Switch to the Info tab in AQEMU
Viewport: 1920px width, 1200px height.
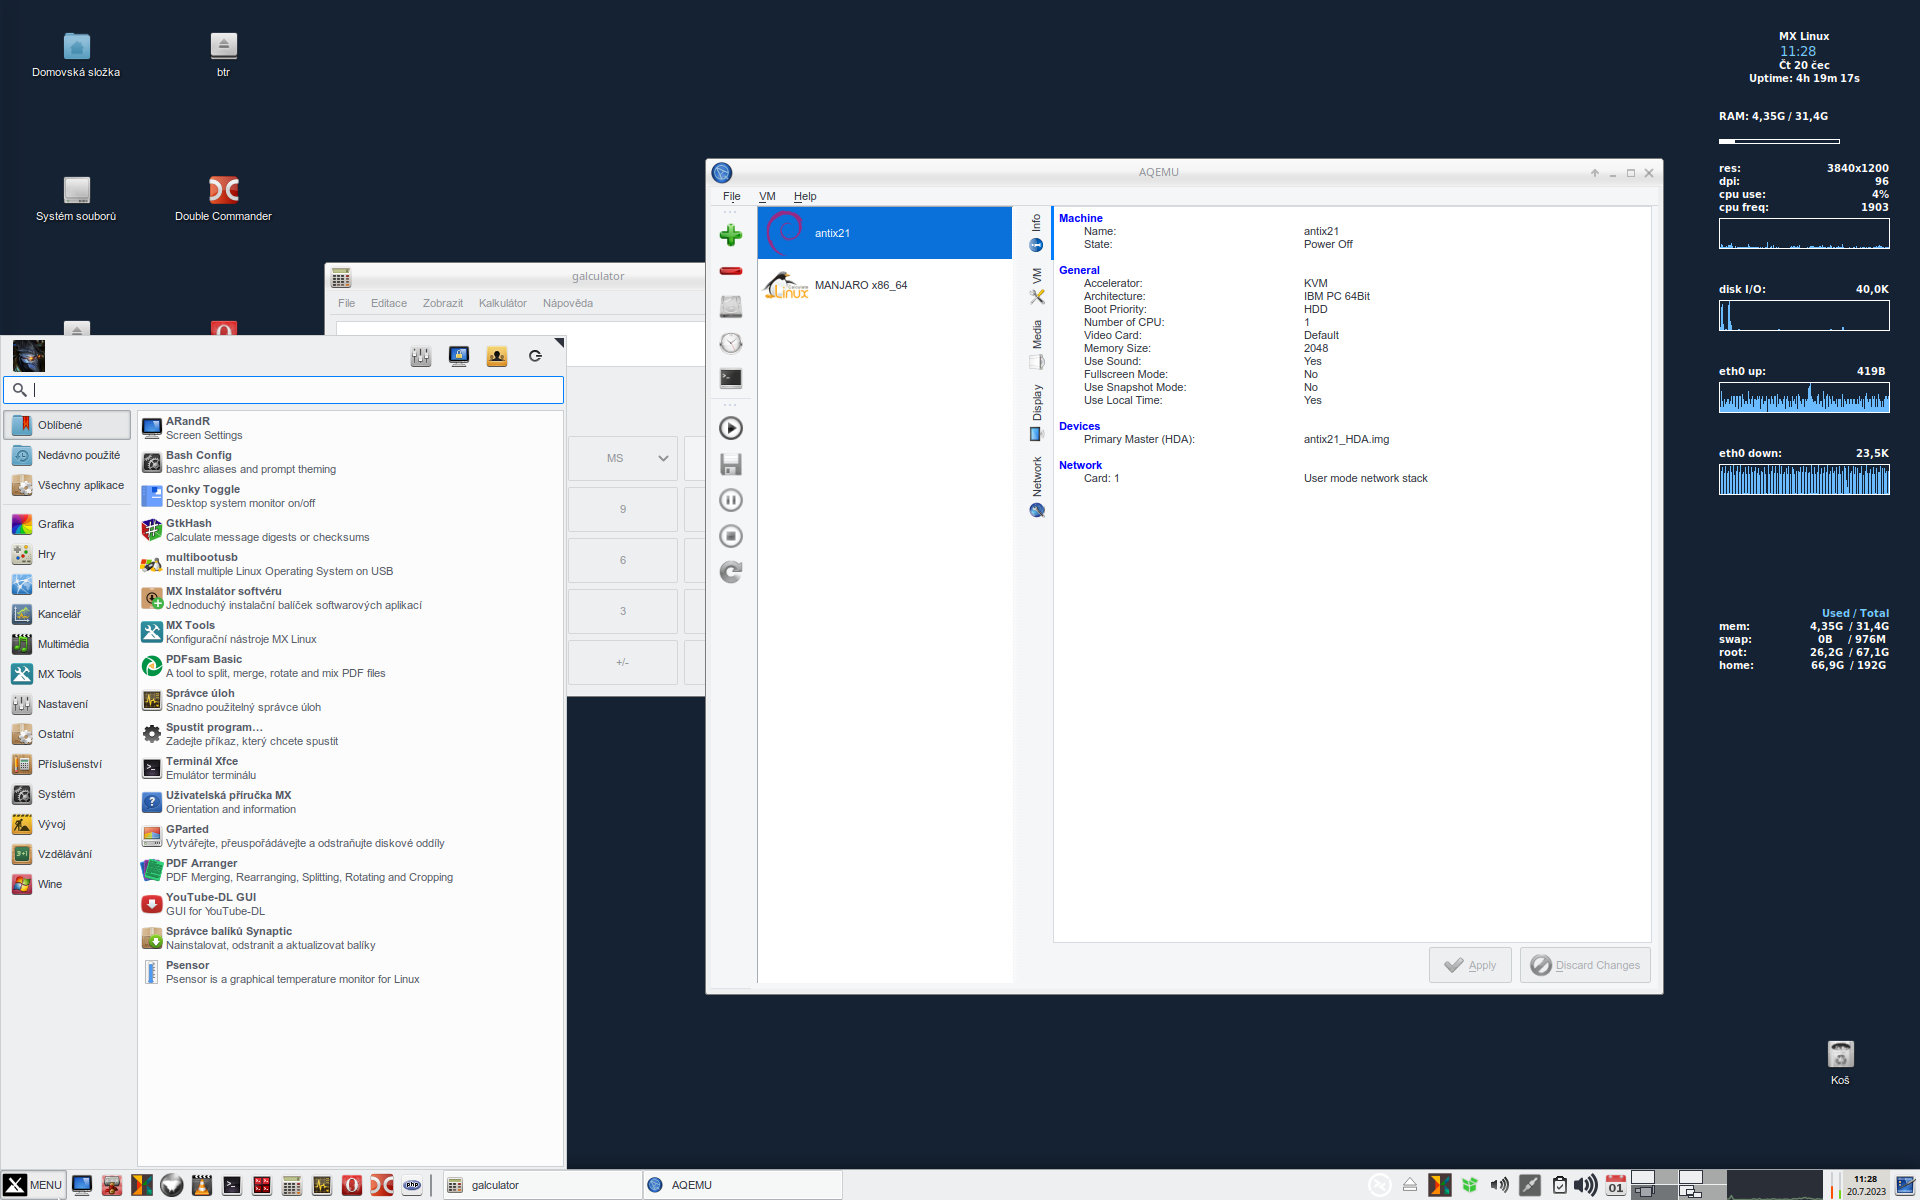1037,232
